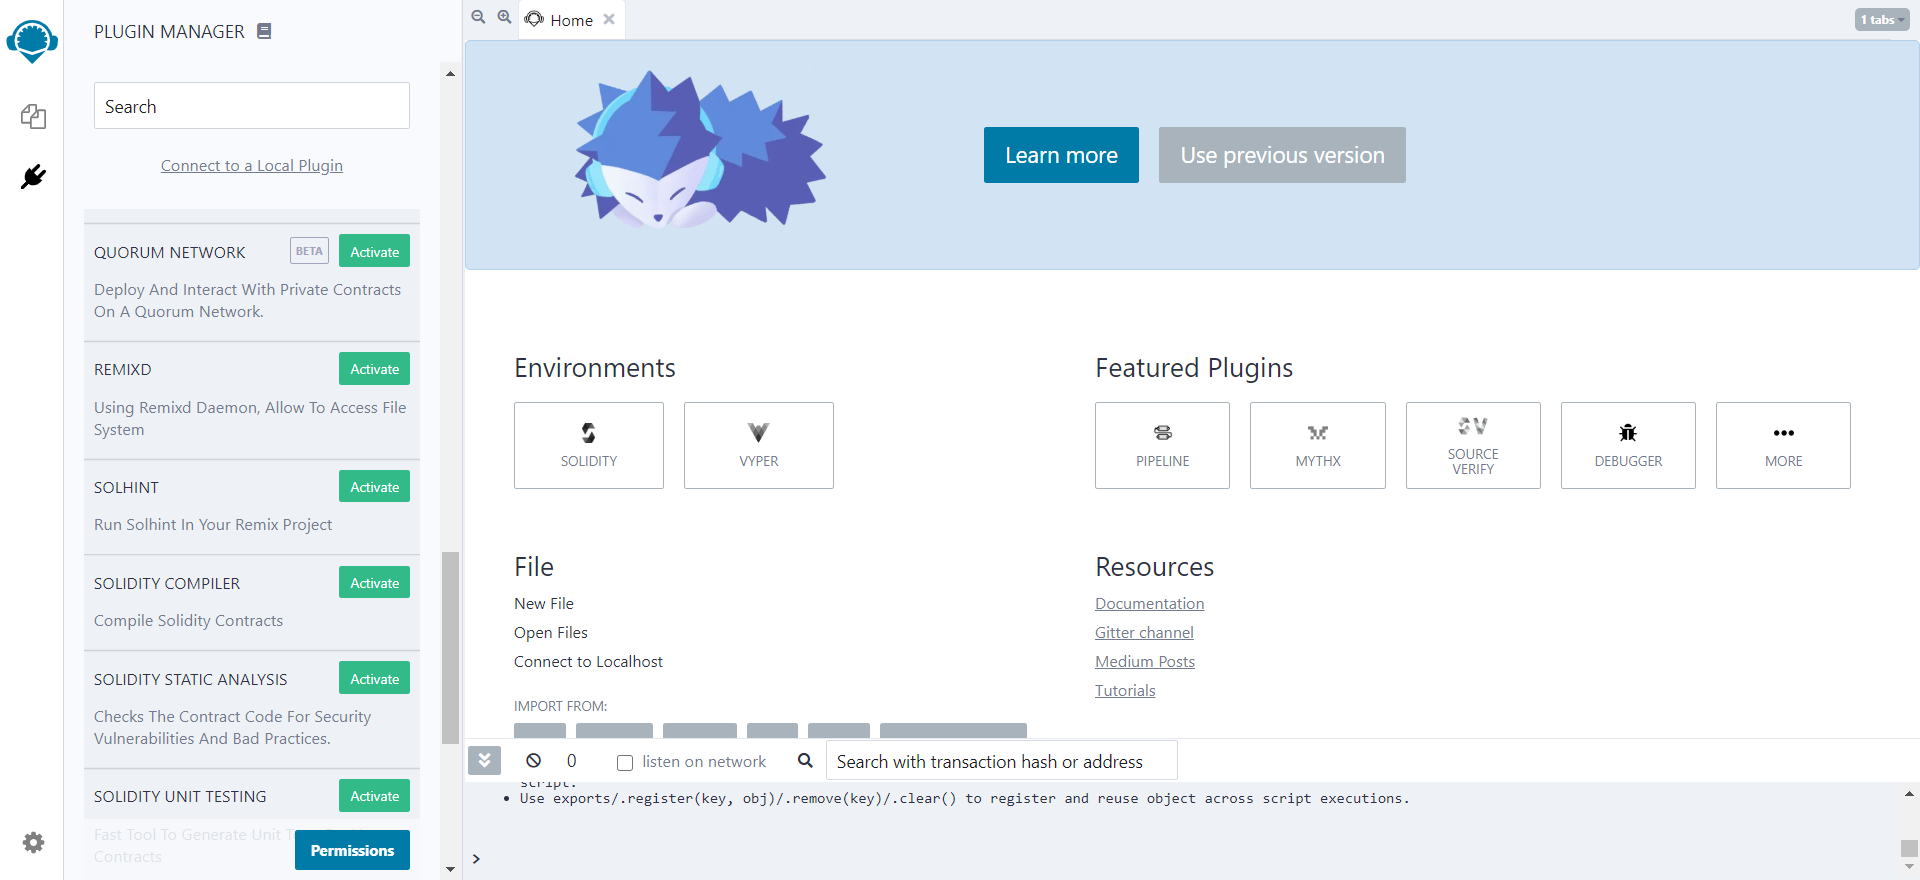Focus the plugin Search field

click(x=252, y=106)
